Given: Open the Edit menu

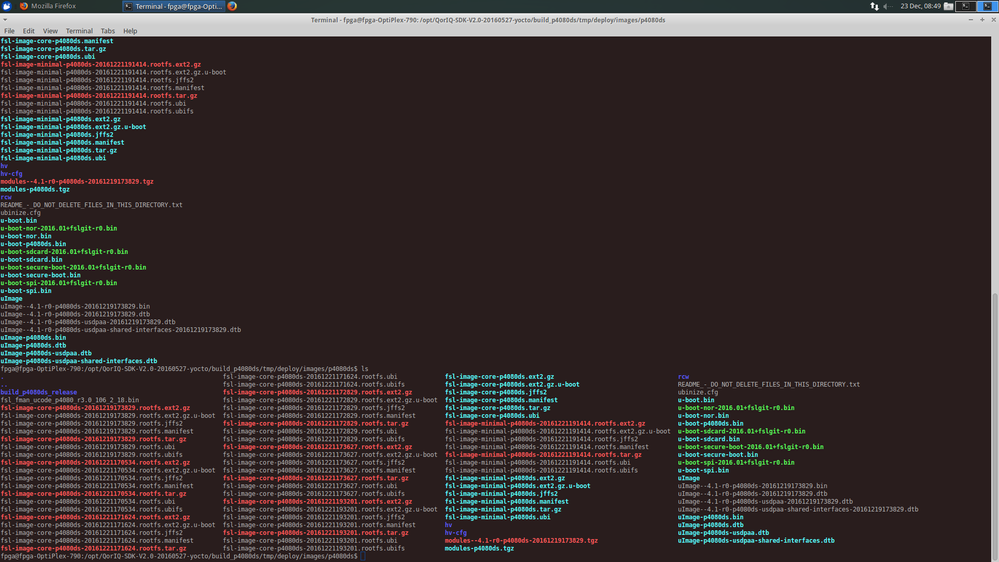Looking at the screenshot, I should pos(29,31).
